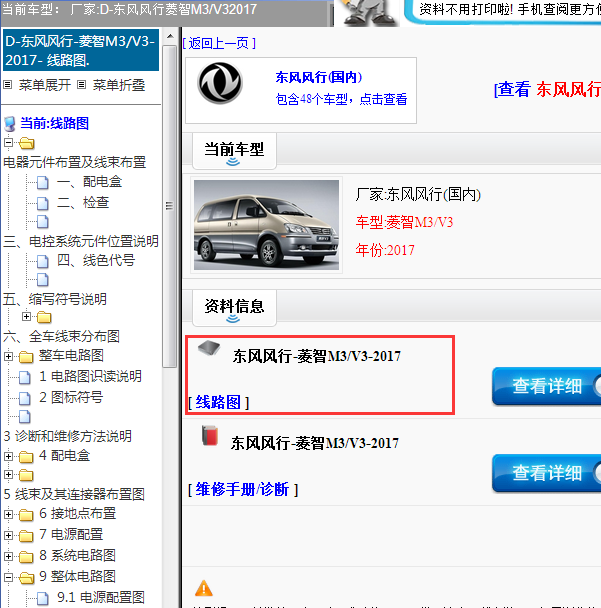Select 5 线束及其连接器布置图 tree item
Viewport: 601px width, 608px height.
[74, 494]
